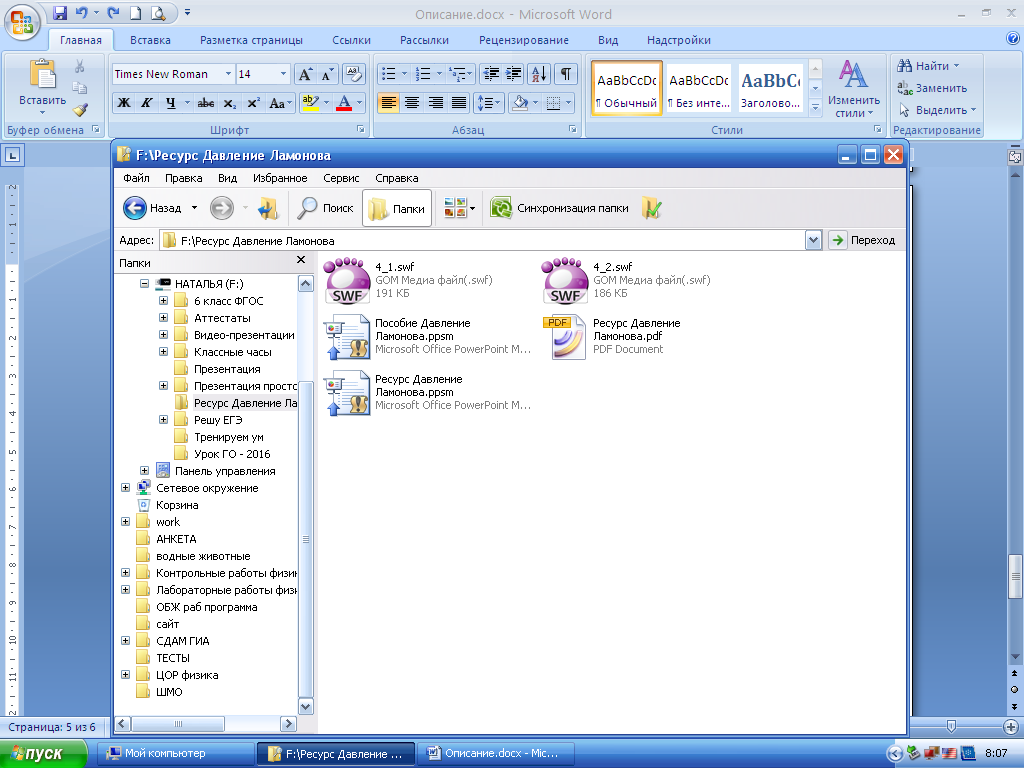Toggle underline Ч formatting
Viewport: 1024px width, 768px height.
(170, 103)
